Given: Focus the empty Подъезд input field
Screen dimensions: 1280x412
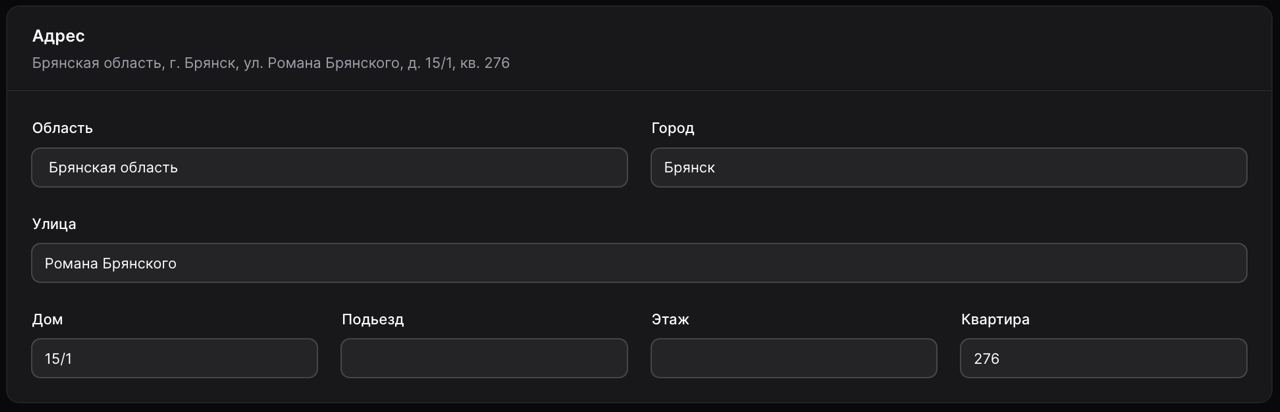Looking at the screenshot, I should click(x=484, y=358).
